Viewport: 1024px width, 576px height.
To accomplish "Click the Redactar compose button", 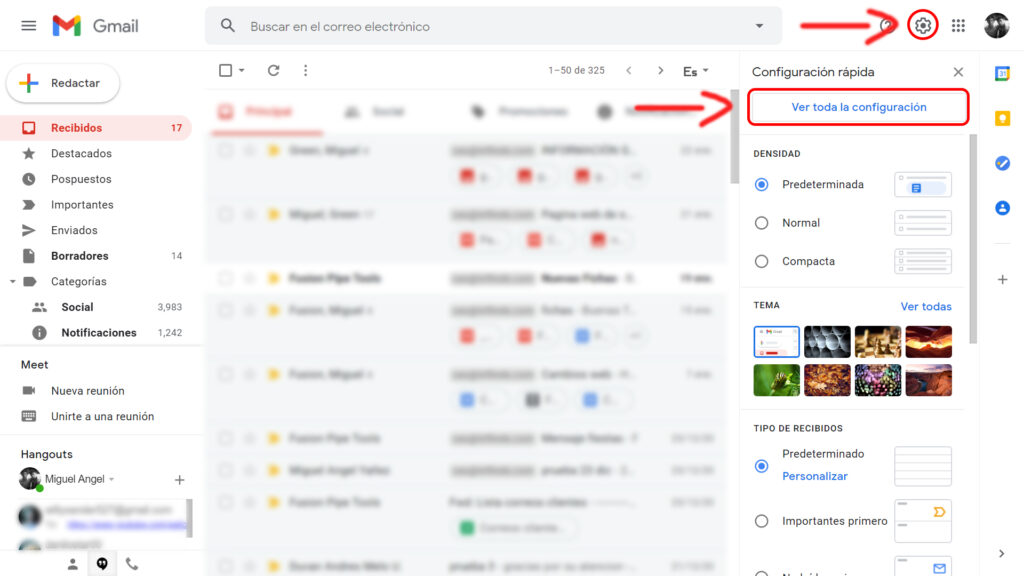I will click(x=63, y=83).
